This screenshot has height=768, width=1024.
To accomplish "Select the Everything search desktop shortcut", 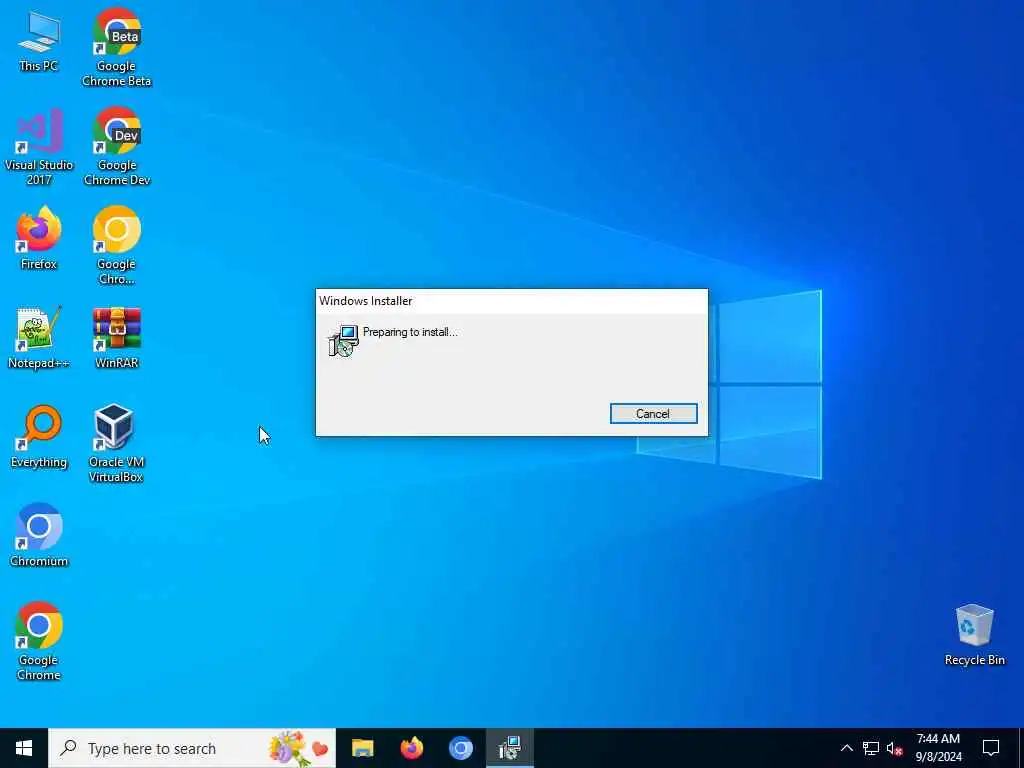I will pyautogui.click(x=39, y=437).
